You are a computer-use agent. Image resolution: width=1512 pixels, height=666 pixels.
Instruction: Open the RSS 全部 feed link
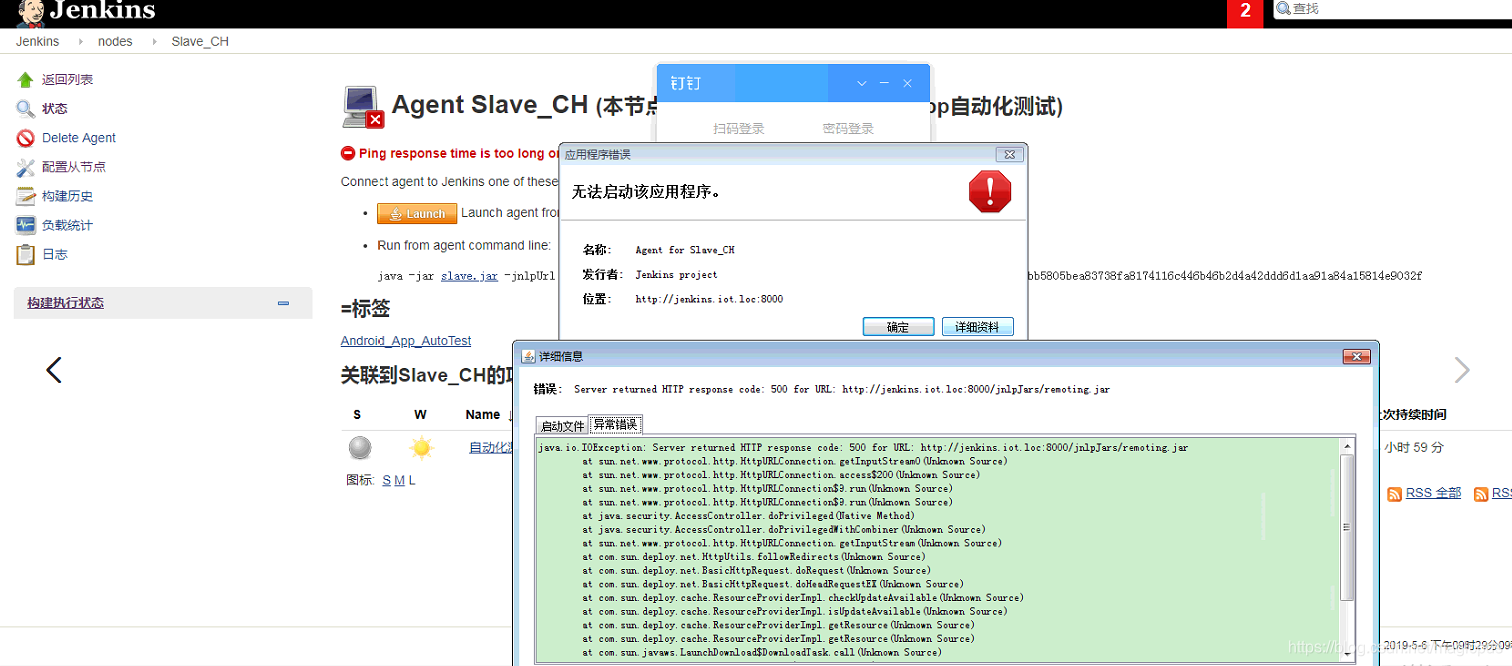1433,493
